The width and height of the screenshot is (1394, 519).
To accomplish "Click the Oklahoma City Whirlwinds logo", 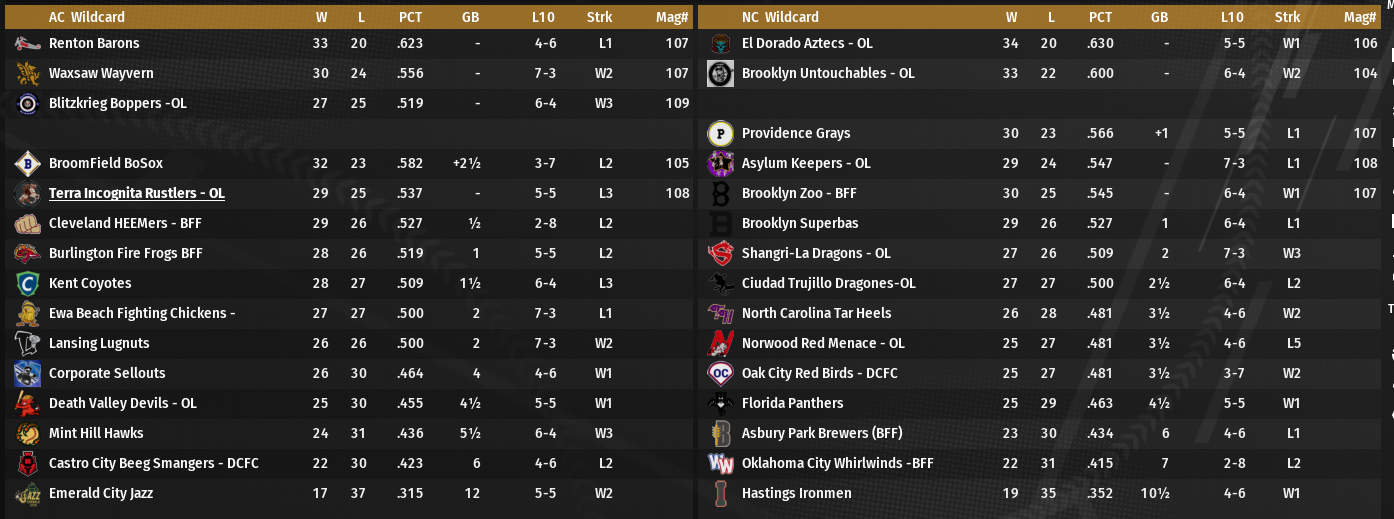I will (x=721, y=464).
